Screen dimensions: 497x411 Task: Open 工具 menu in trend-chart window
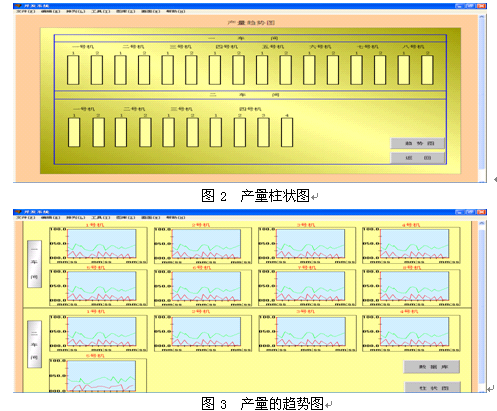101,217
